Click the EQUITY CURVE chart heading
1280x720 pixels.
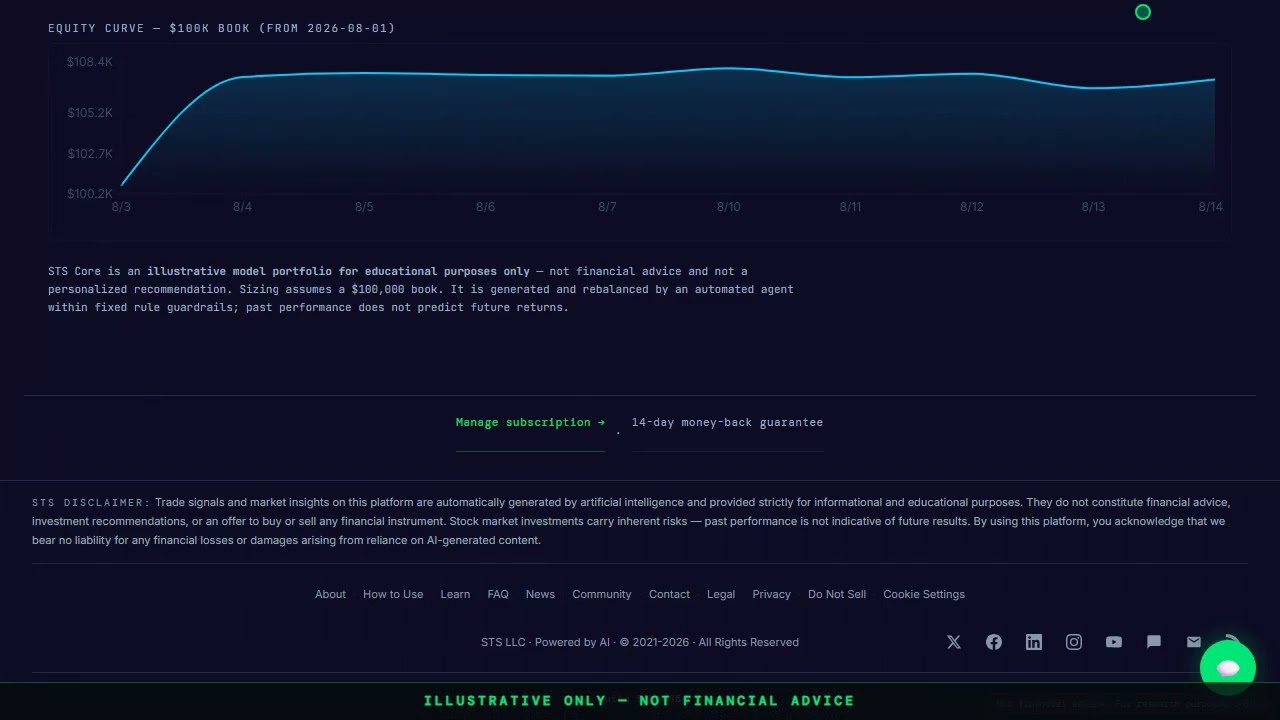point(221,28)
